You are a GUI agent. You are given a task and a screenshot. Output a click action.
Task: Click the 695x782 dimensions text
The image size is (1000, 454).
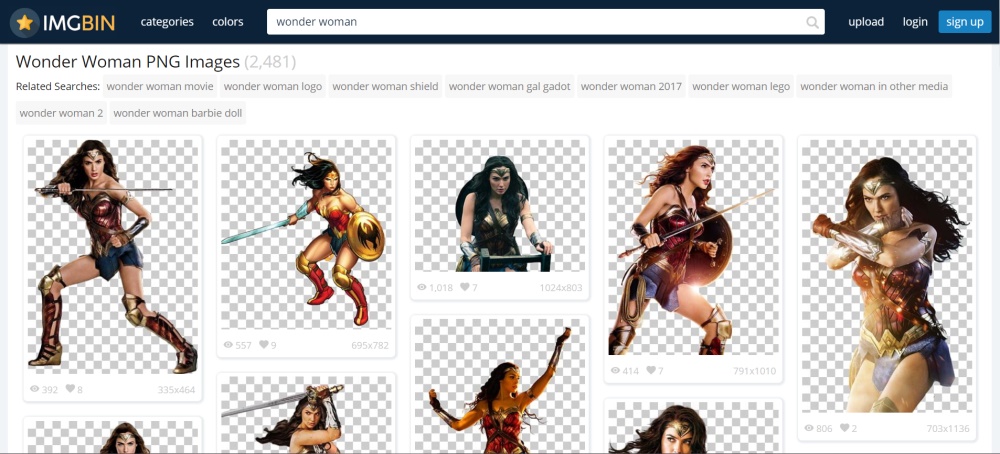coord(370,346)
